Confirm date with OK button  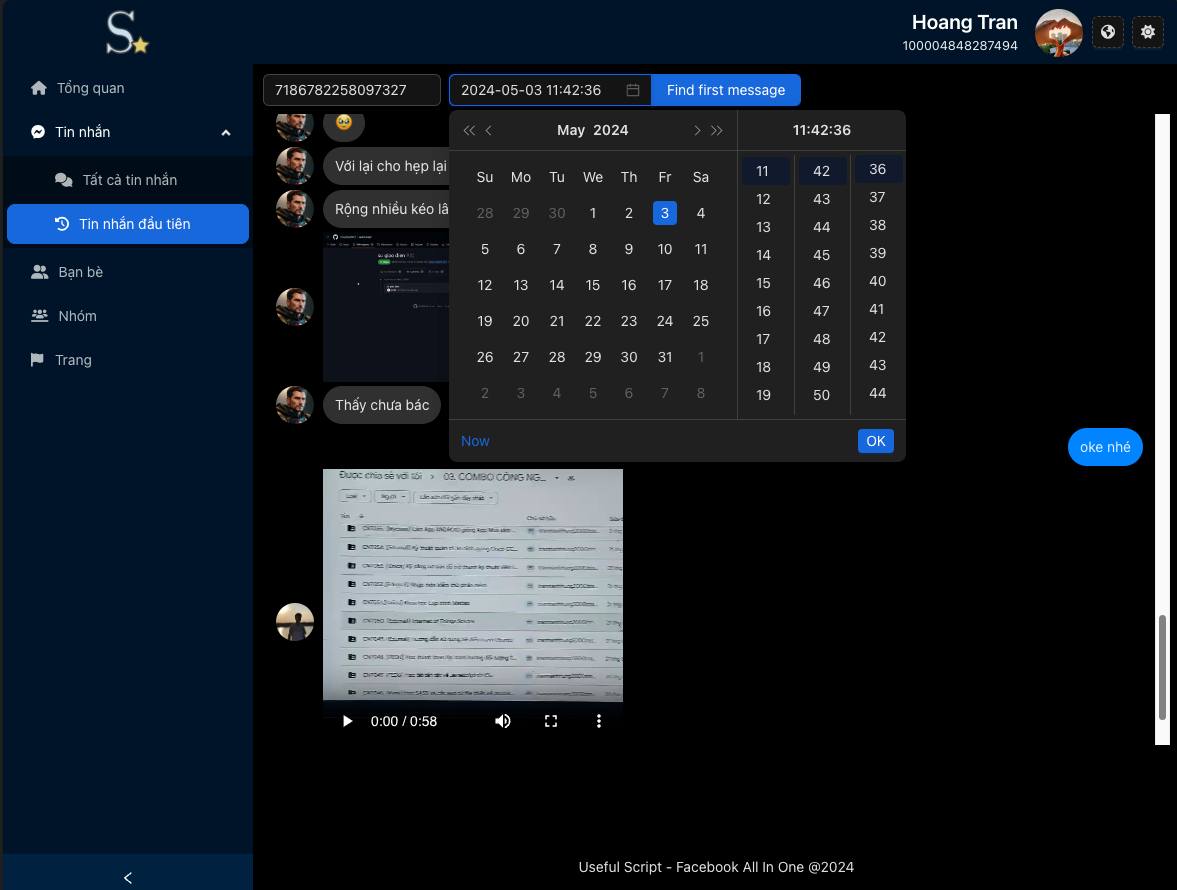[x=875, y=441]
